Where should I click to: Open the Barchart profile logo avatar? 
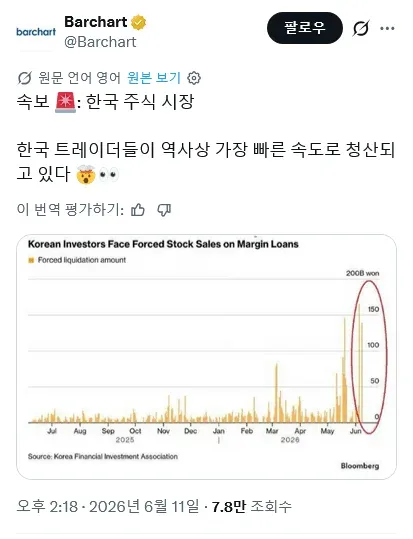(x=36, y=32)
